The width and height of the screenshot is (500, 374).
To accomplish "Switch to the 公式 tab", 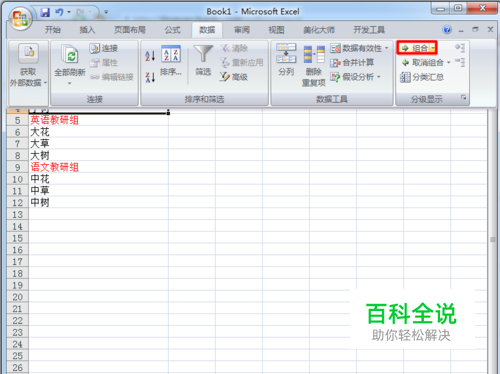I will point(172,30).
